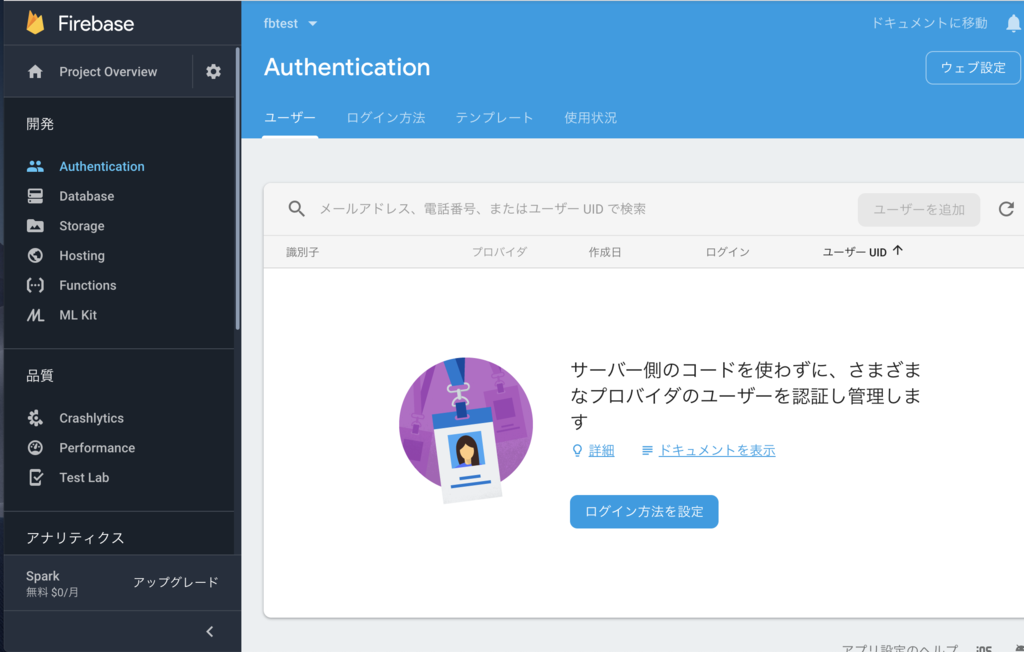Click the Crashlytics icon
Image resolution: width=1024 pixels, height=652 pixels.
click(35, 418)
